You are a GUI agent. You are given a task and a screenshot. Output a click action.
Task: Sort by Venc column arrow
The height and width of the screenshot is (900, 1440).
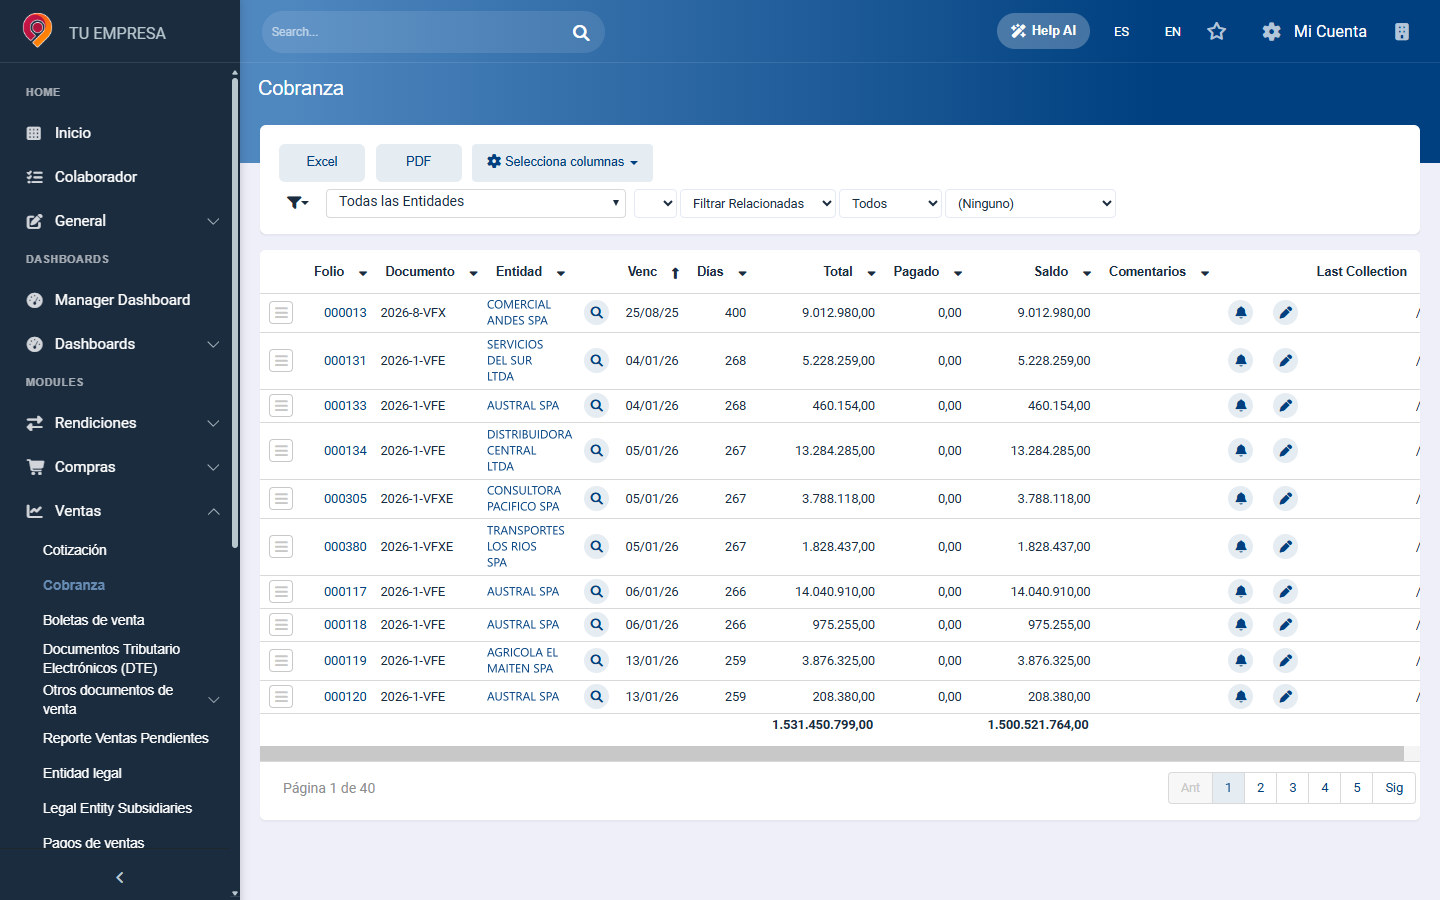(x=675, y=273)
